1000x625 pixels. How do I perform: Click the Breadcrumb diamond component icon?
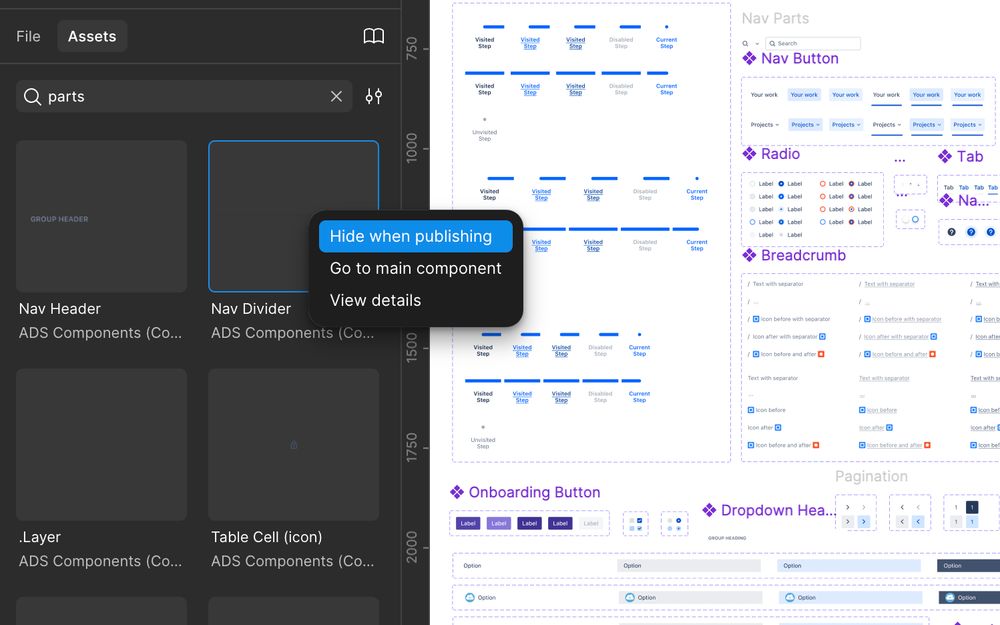click(x=749, y=255)
